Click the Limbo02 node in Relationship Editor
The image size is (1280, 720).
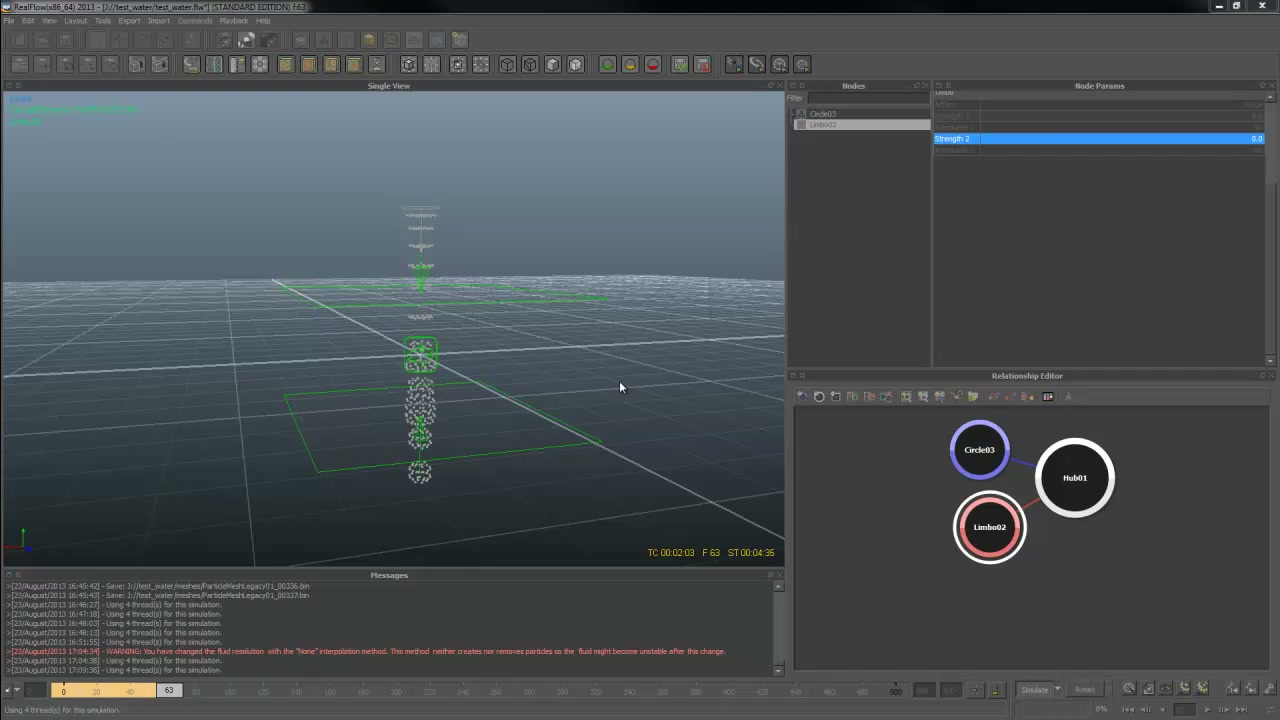coord(990,527)
